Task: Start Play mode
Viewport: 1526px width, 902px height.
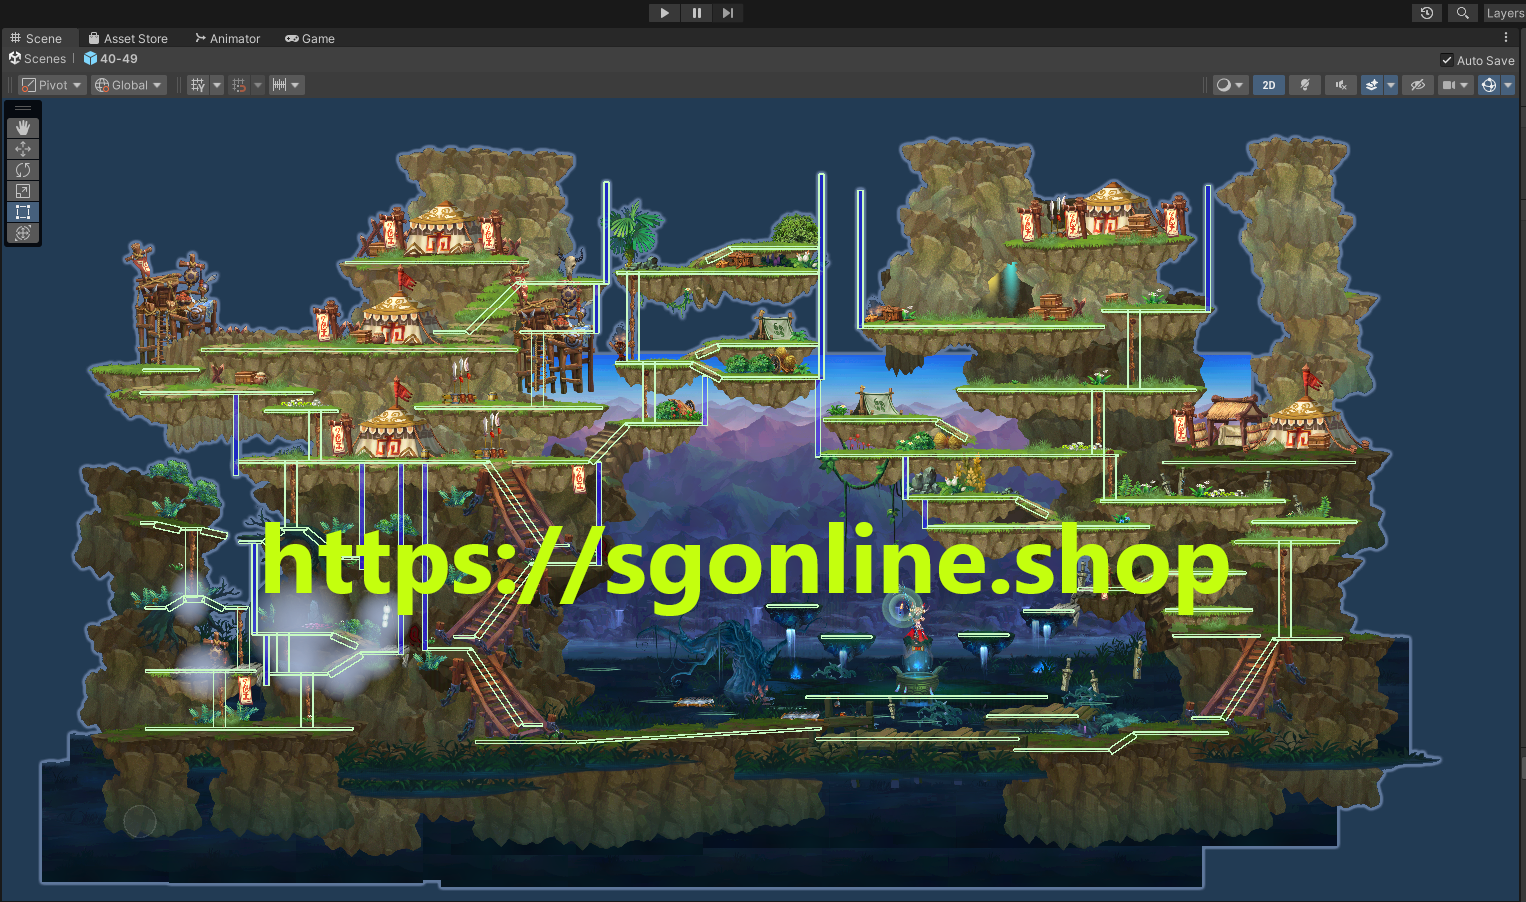Action: pos(664,13)
